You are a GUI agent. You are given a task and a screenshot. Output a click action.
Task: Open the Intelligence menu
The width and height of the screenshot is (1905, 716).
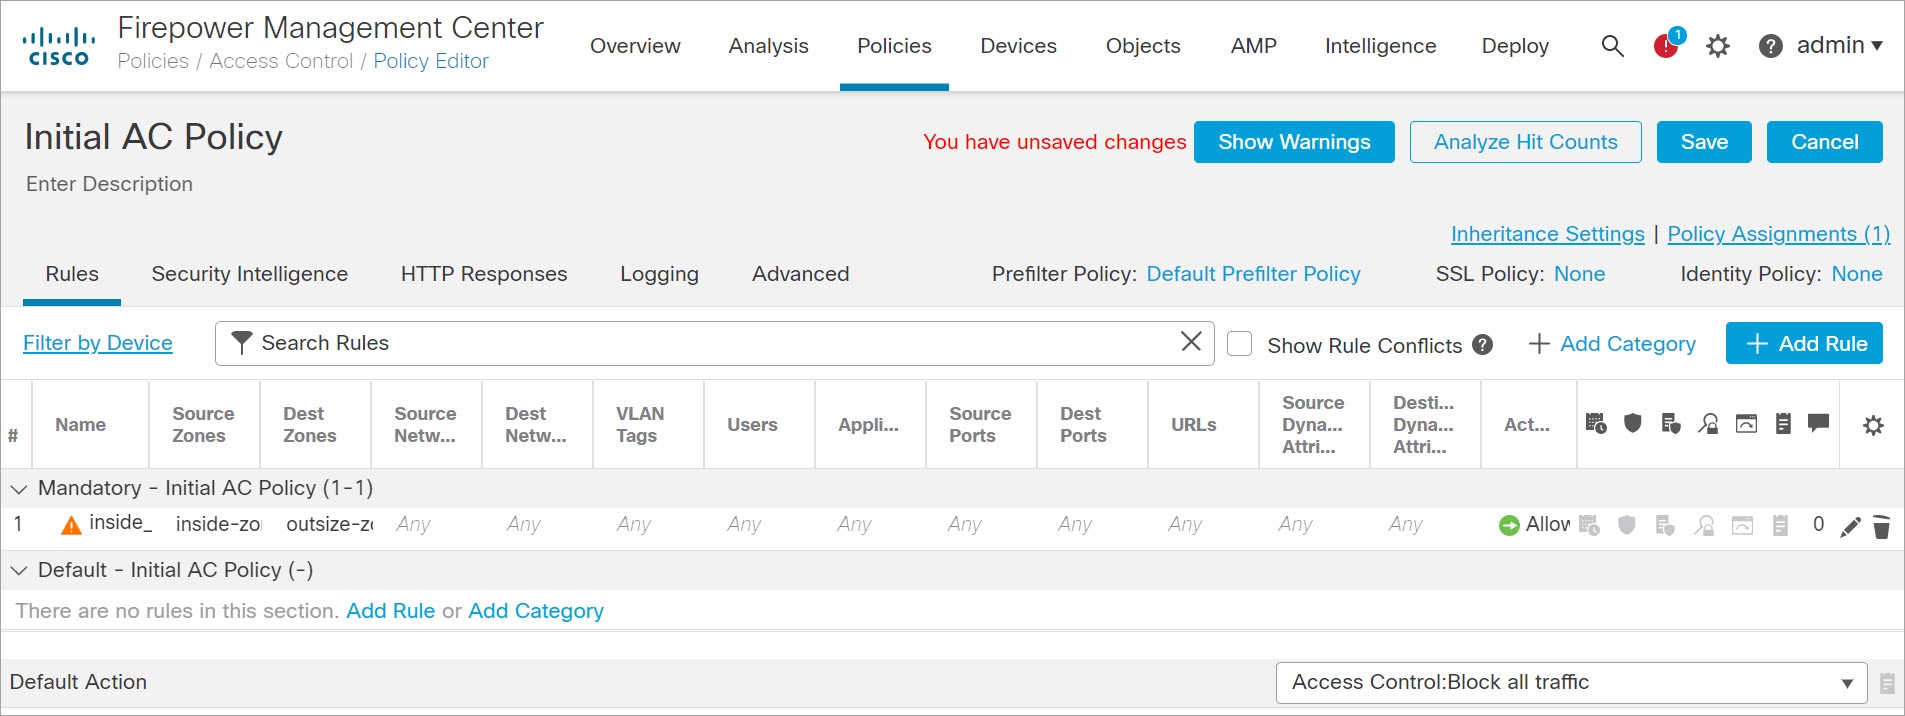click(x=1380, y=46)
